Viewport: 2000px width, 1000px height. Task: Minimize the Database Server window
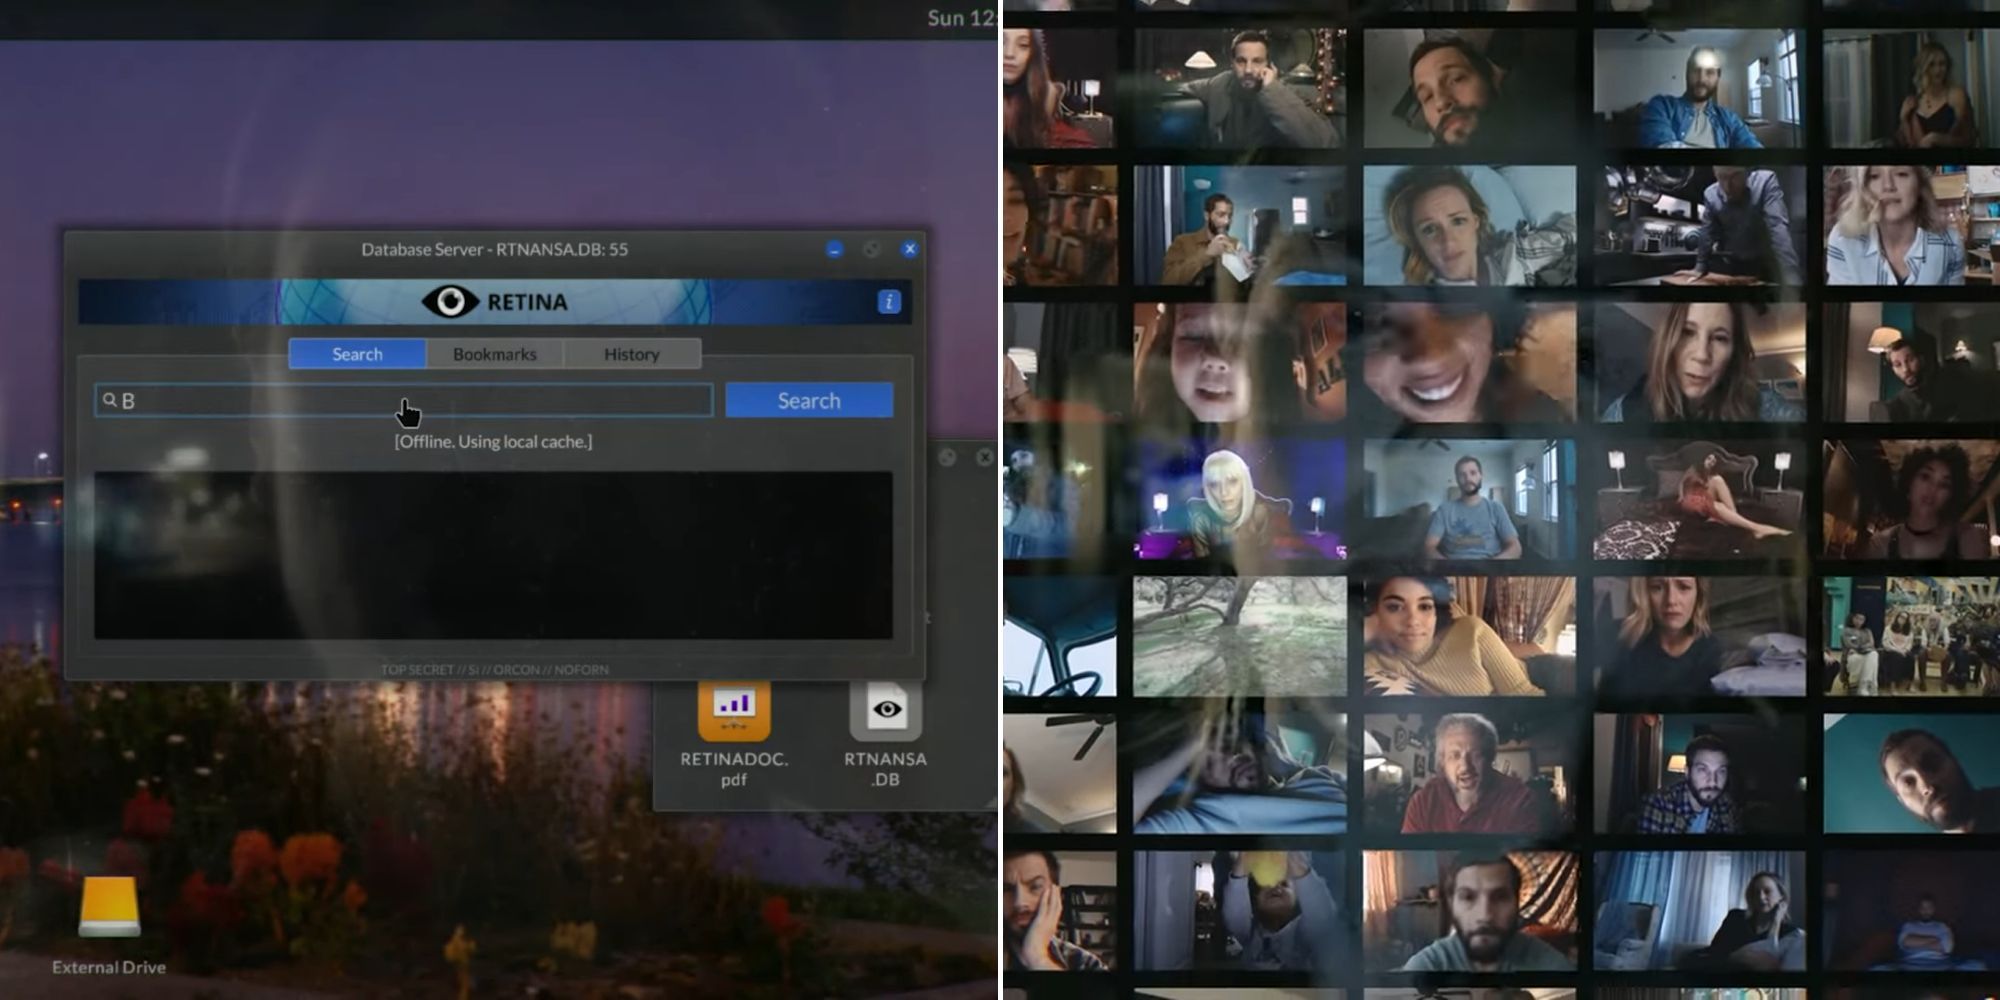[x=835, y=249]
